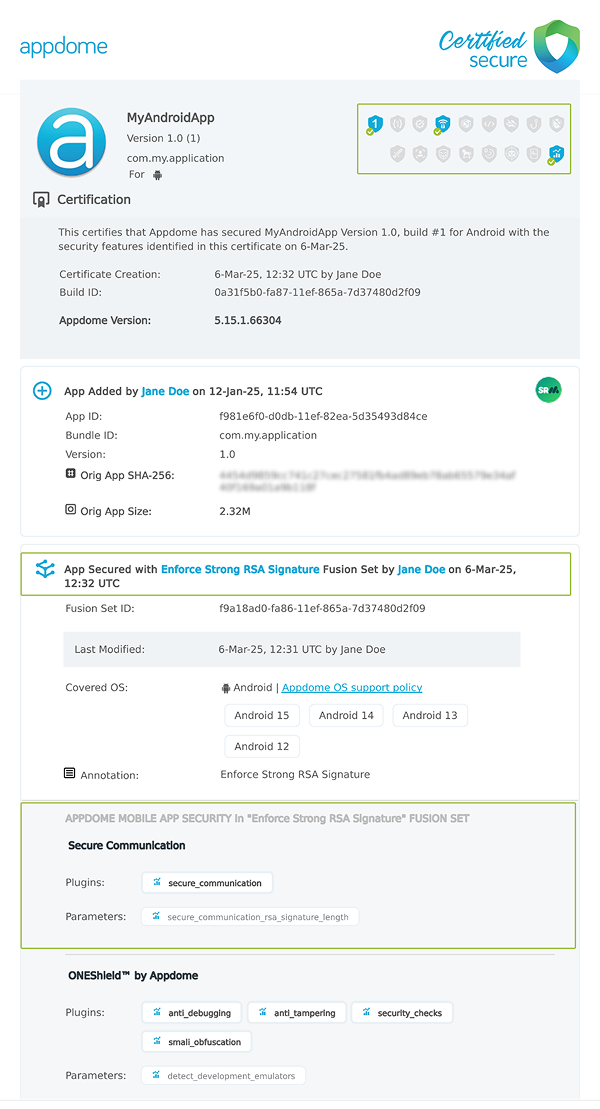Click the green SRM circular icon

548,390
